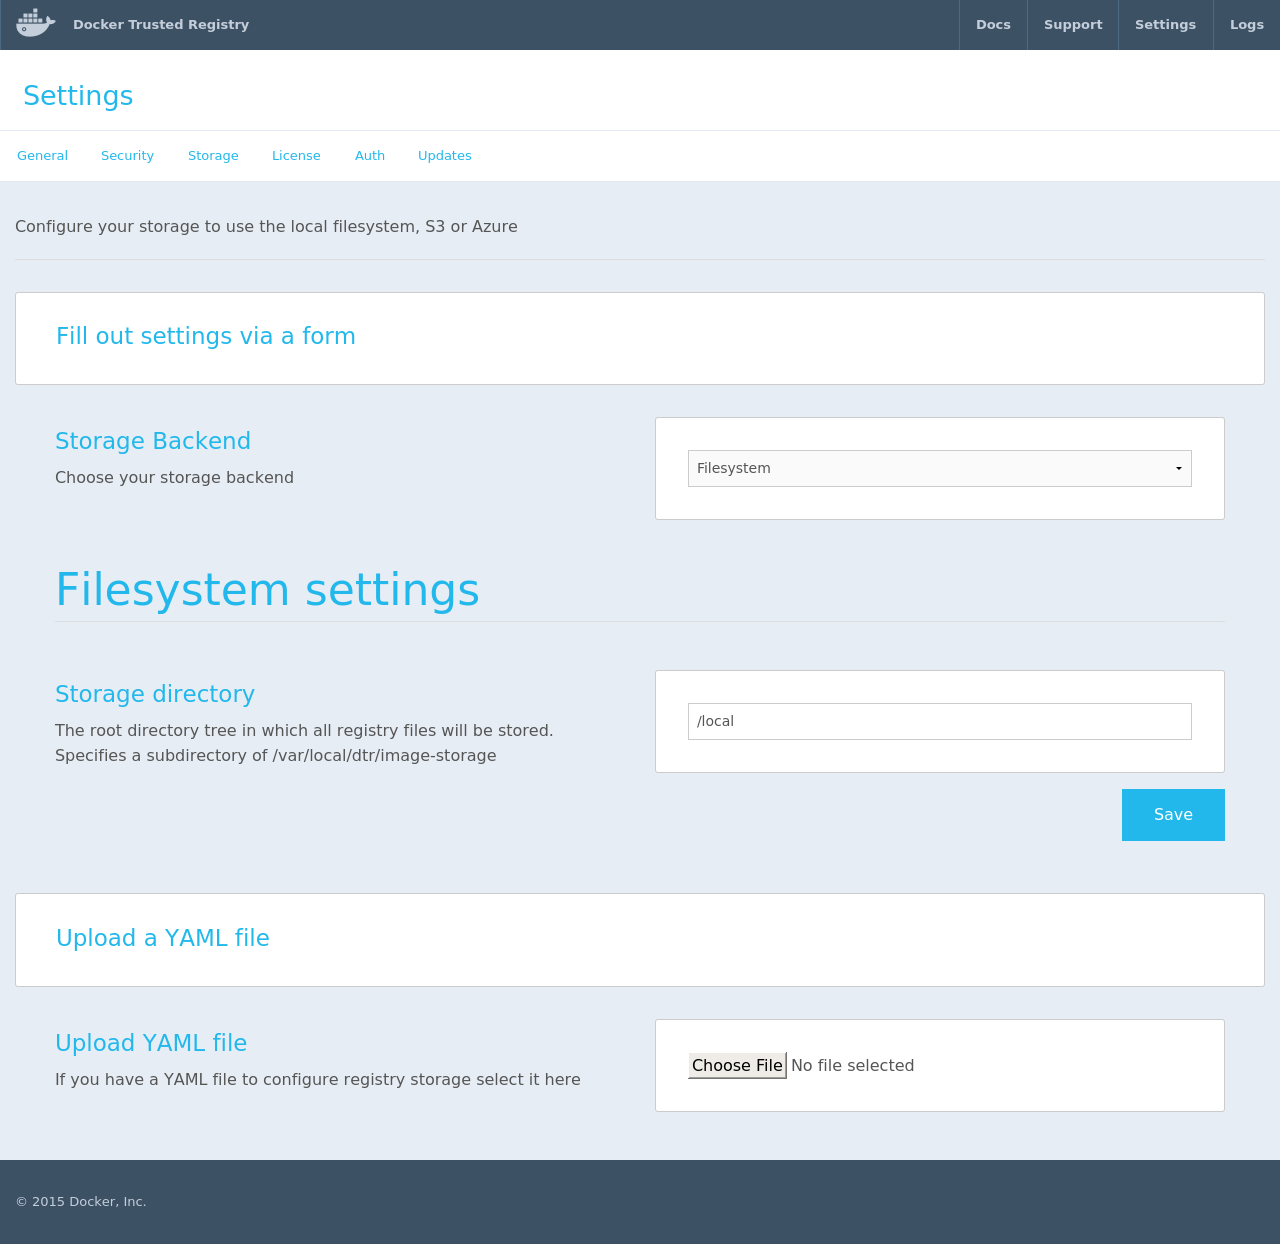The height and width of the screenshot is (1244, 1280).
Task: Click the Choose your storage backend text
Action: [x=174, y=477]
